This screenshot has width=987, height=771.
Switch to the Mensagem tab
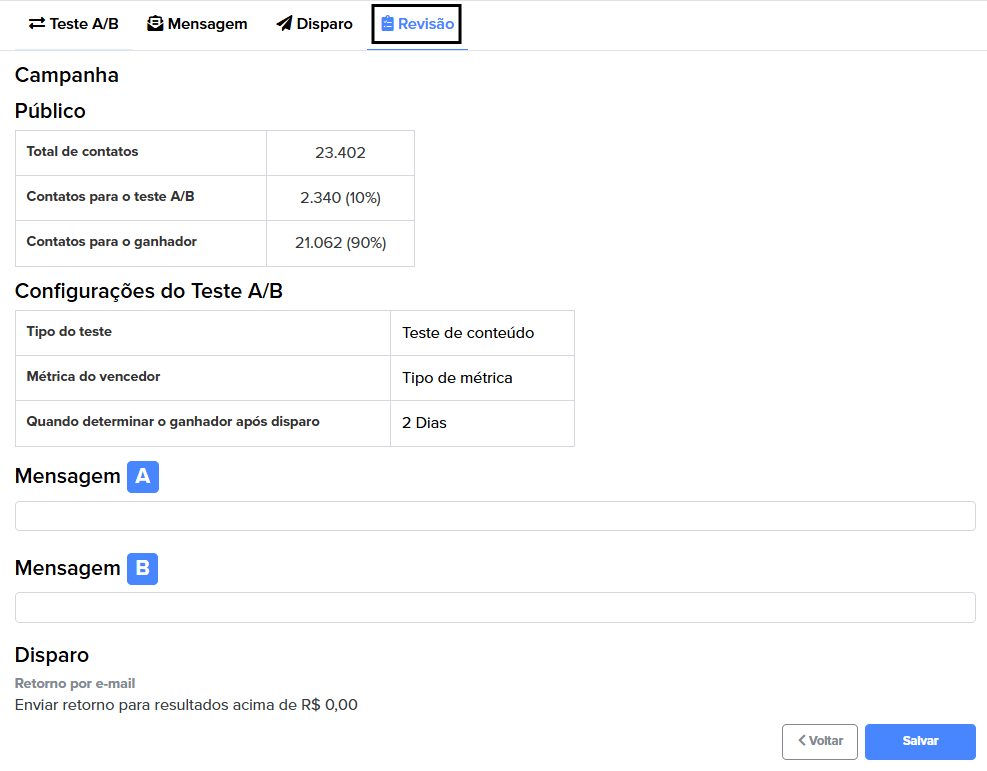click(197, 24)
